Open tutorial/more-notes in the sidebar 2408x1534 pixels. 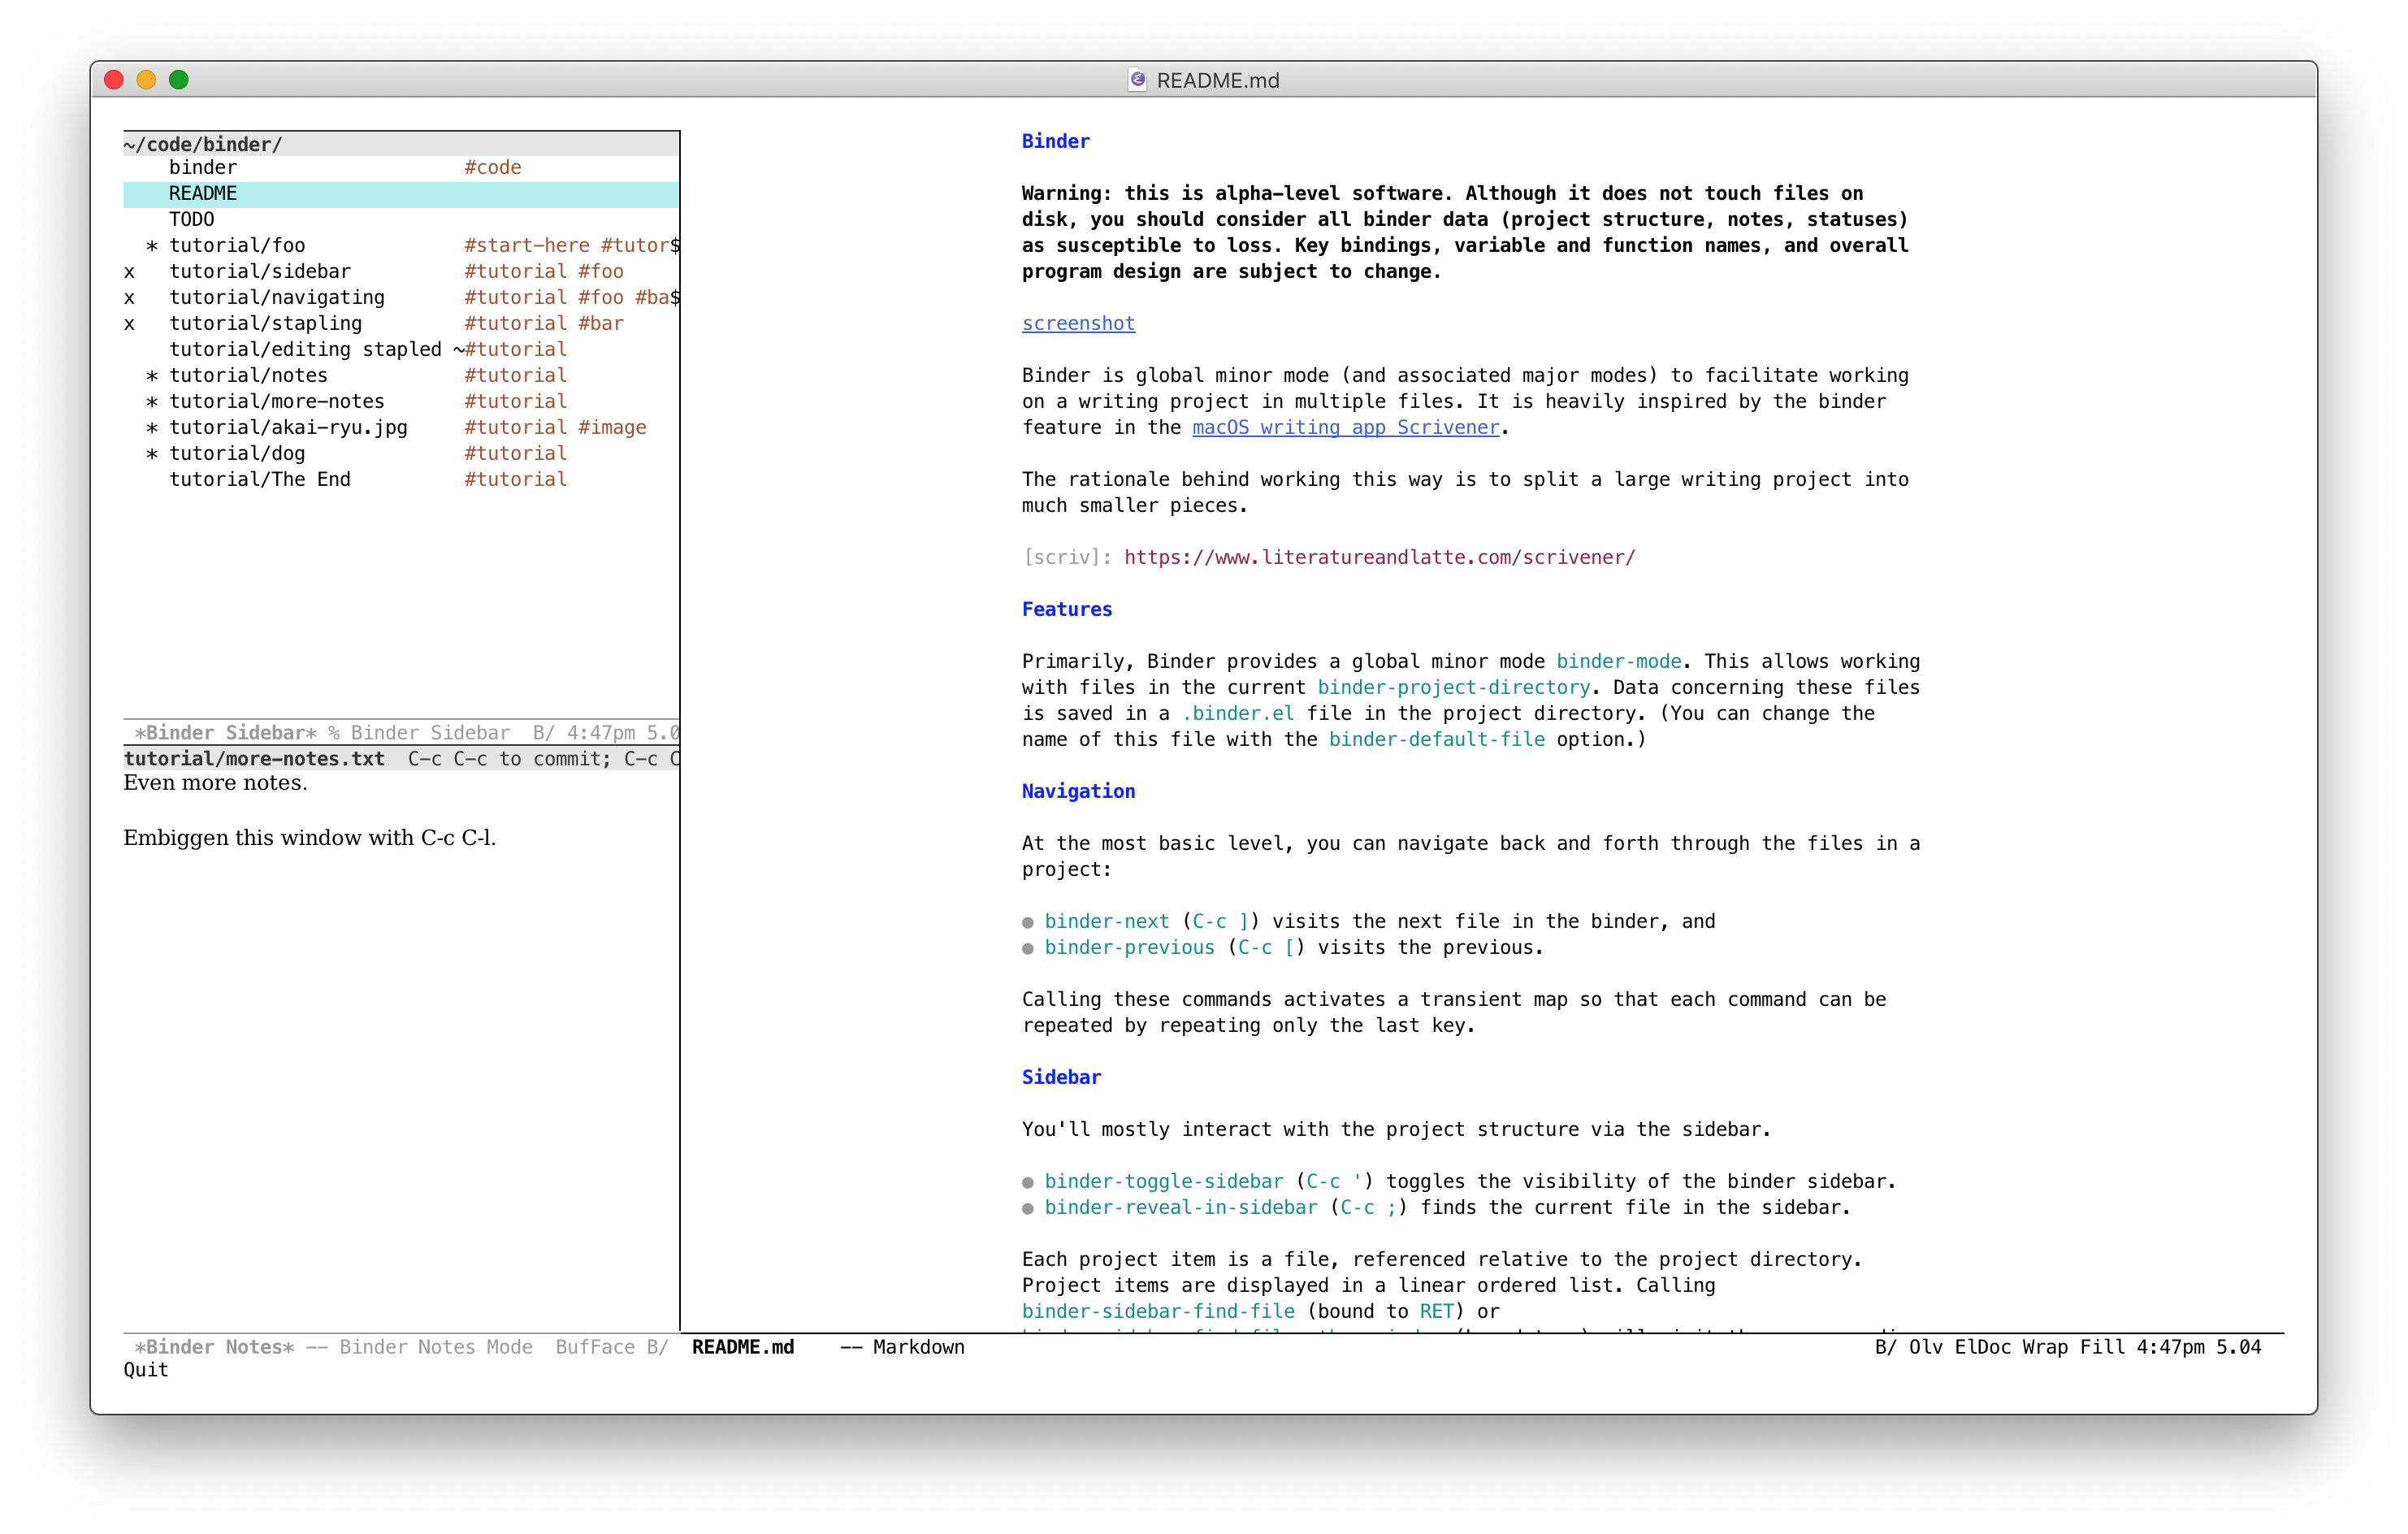coord(277,401)
